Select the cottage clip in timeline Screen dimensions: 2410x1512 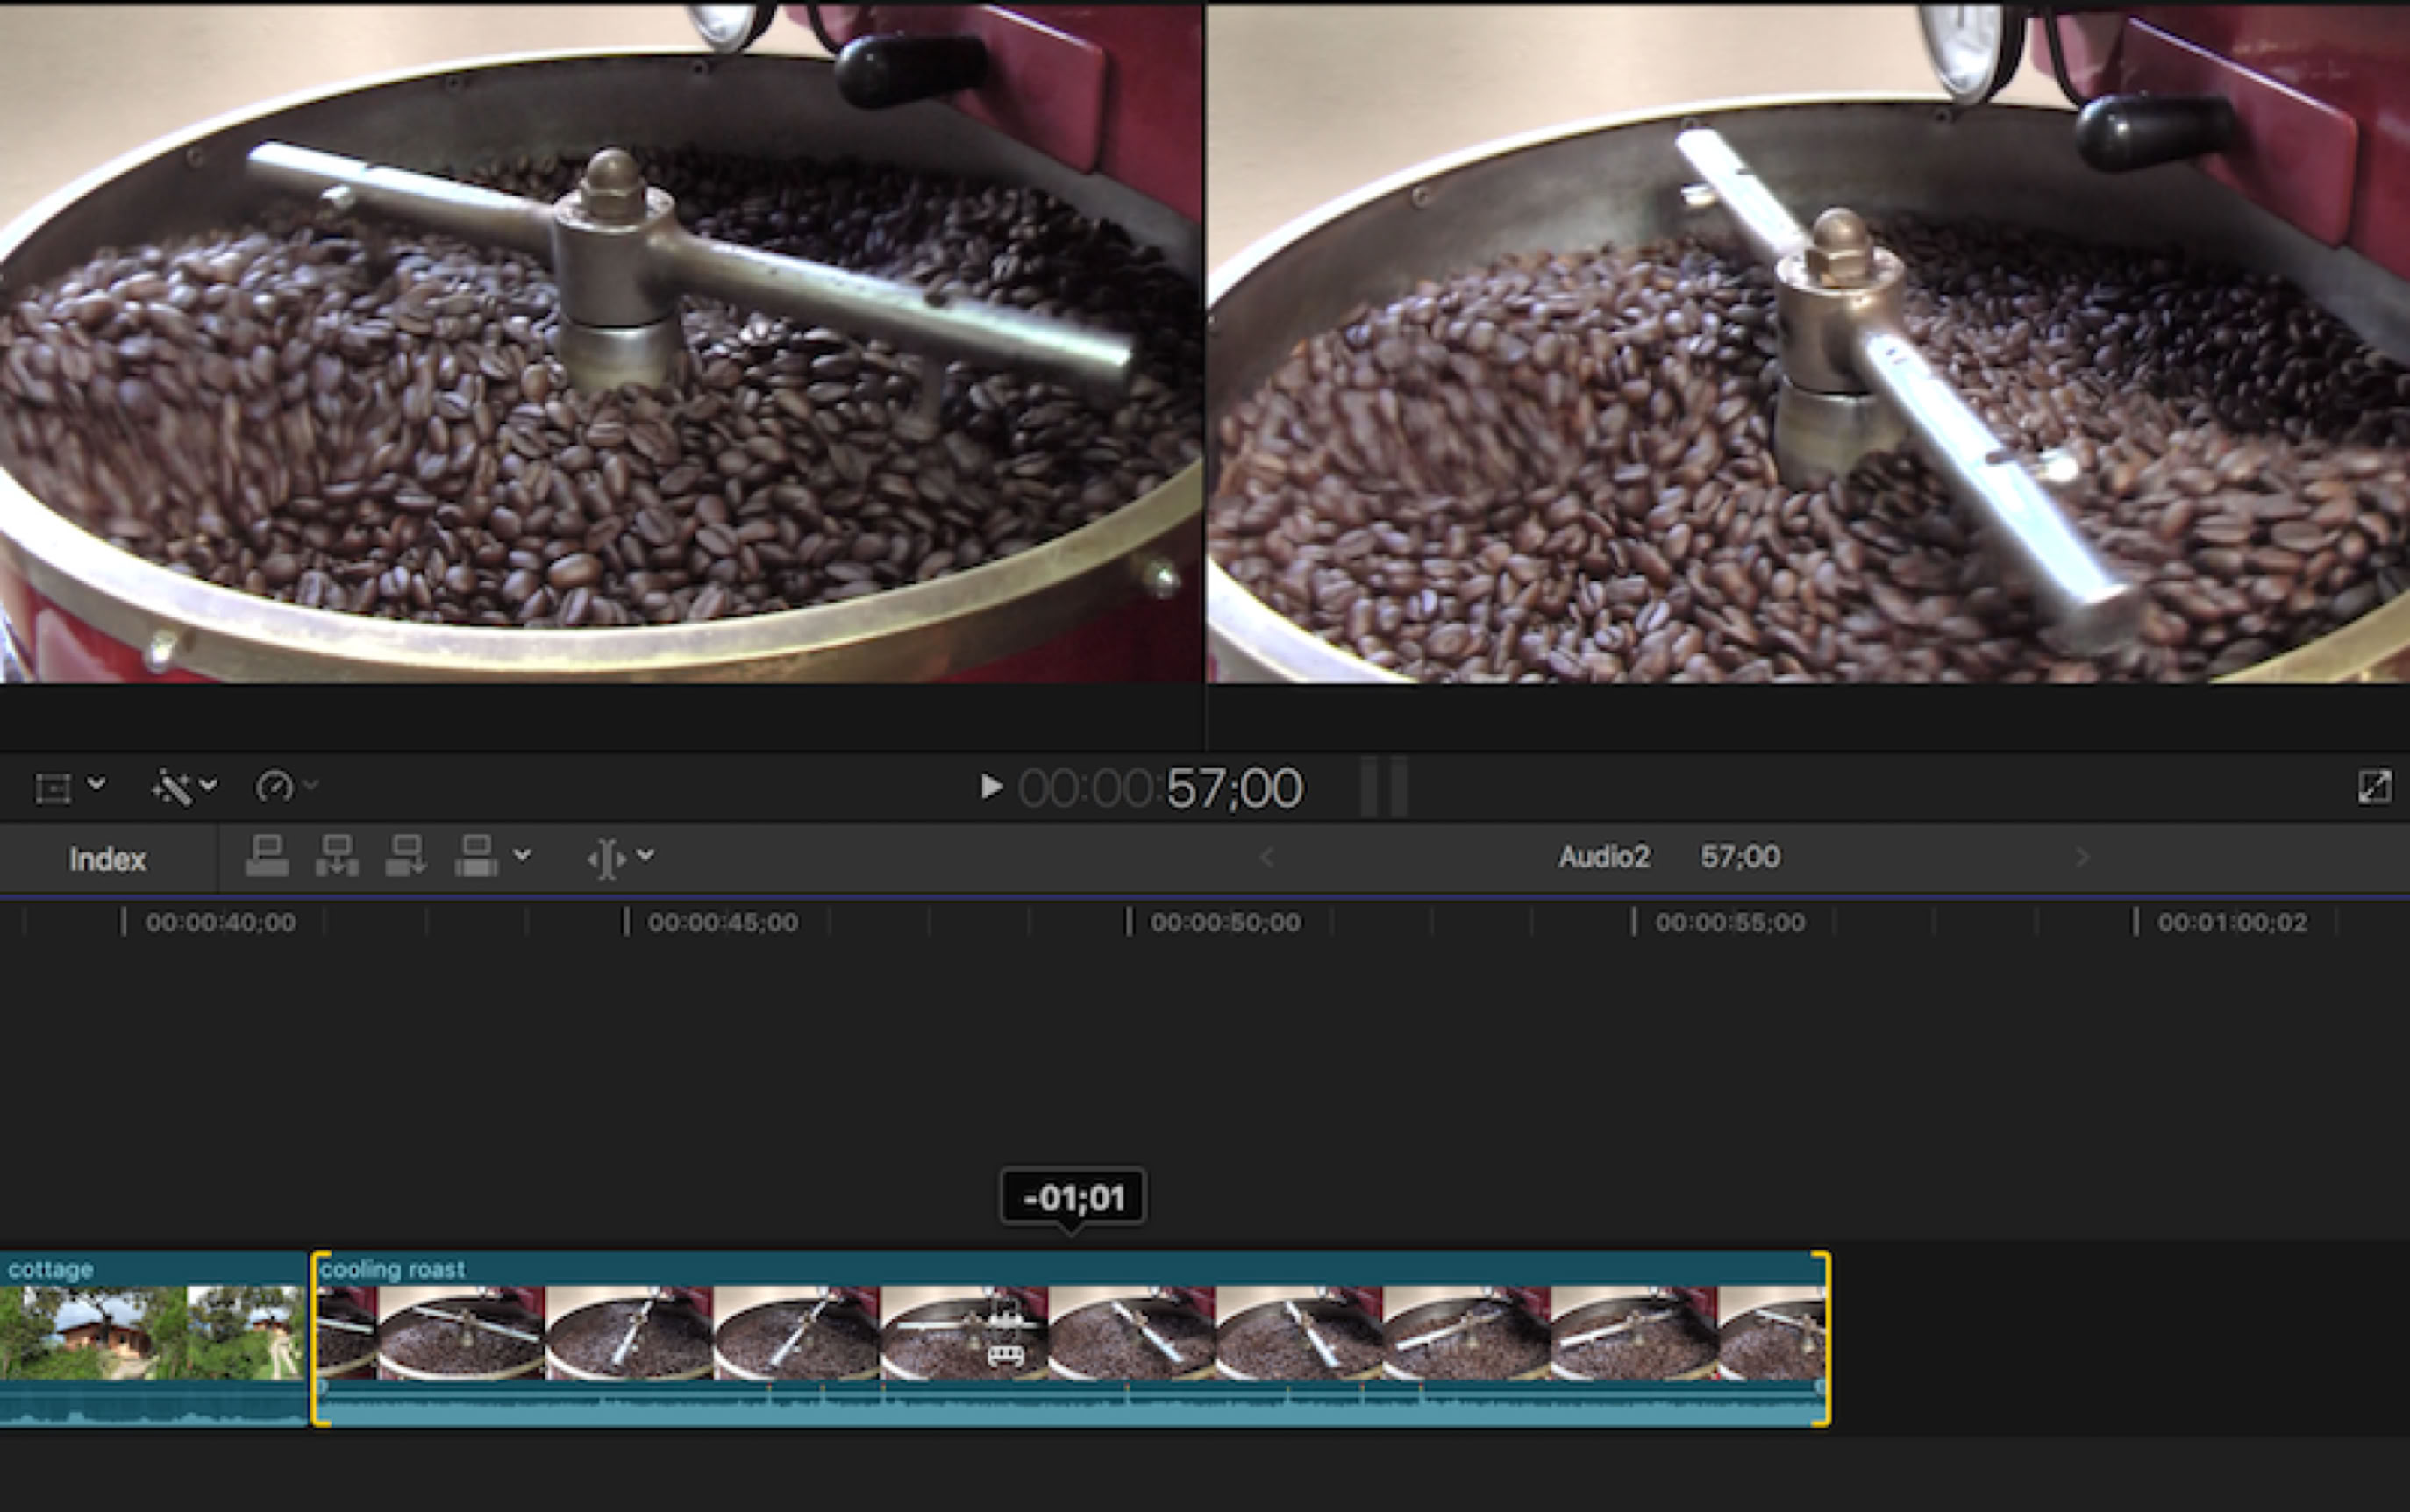tap(152, 1335)
